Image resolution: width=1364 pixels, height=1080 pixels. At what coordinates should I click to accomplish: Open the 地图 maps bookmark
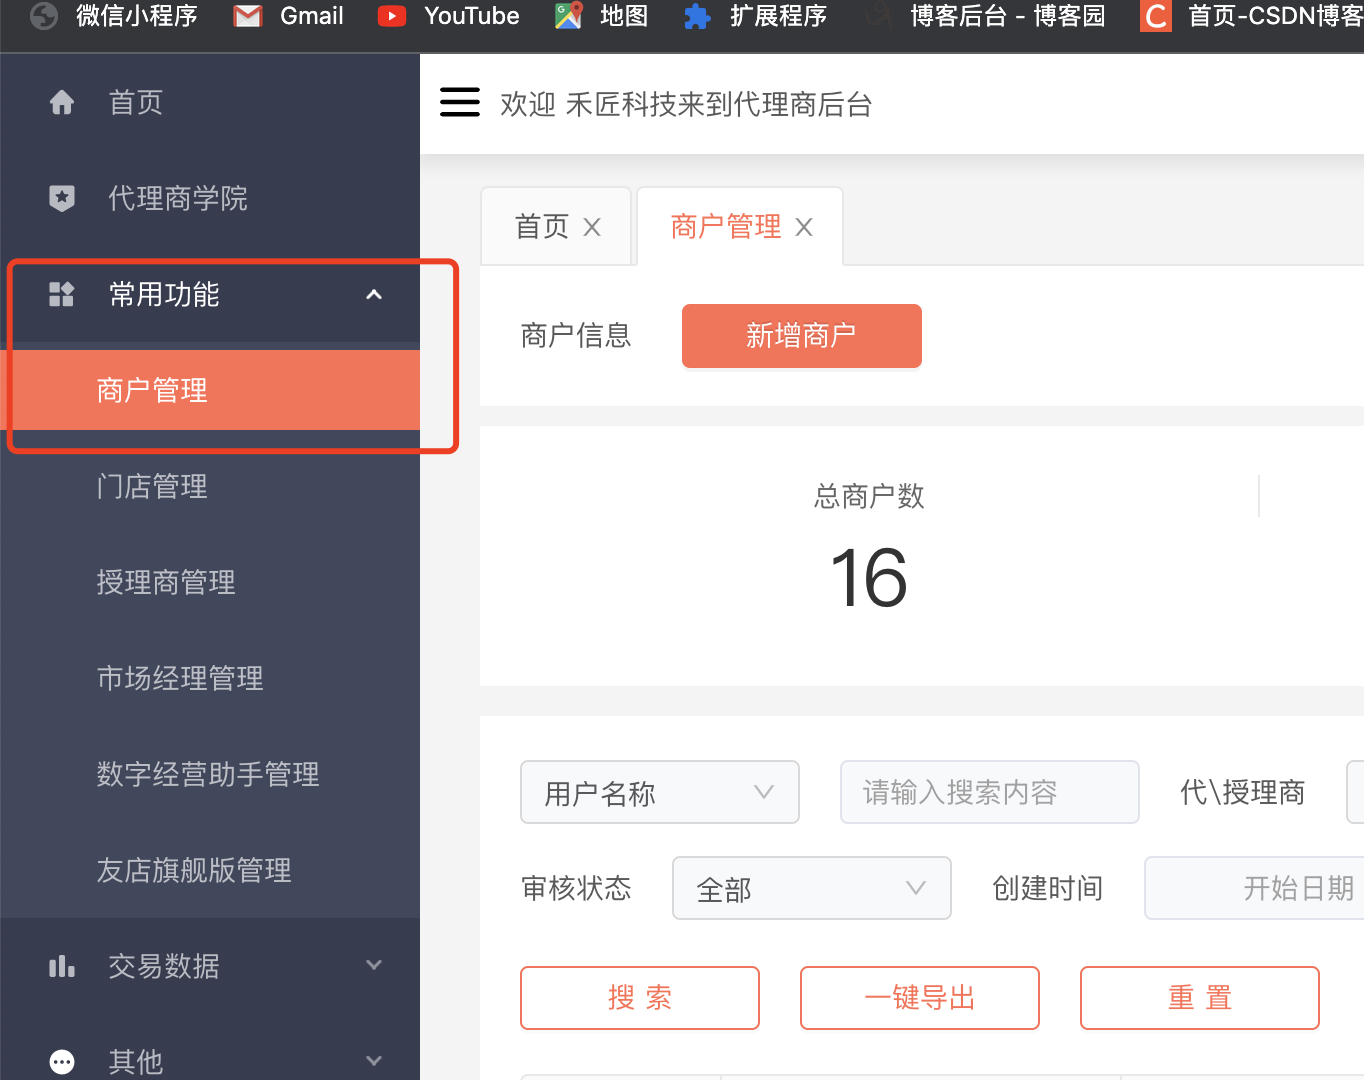point(602,16)
